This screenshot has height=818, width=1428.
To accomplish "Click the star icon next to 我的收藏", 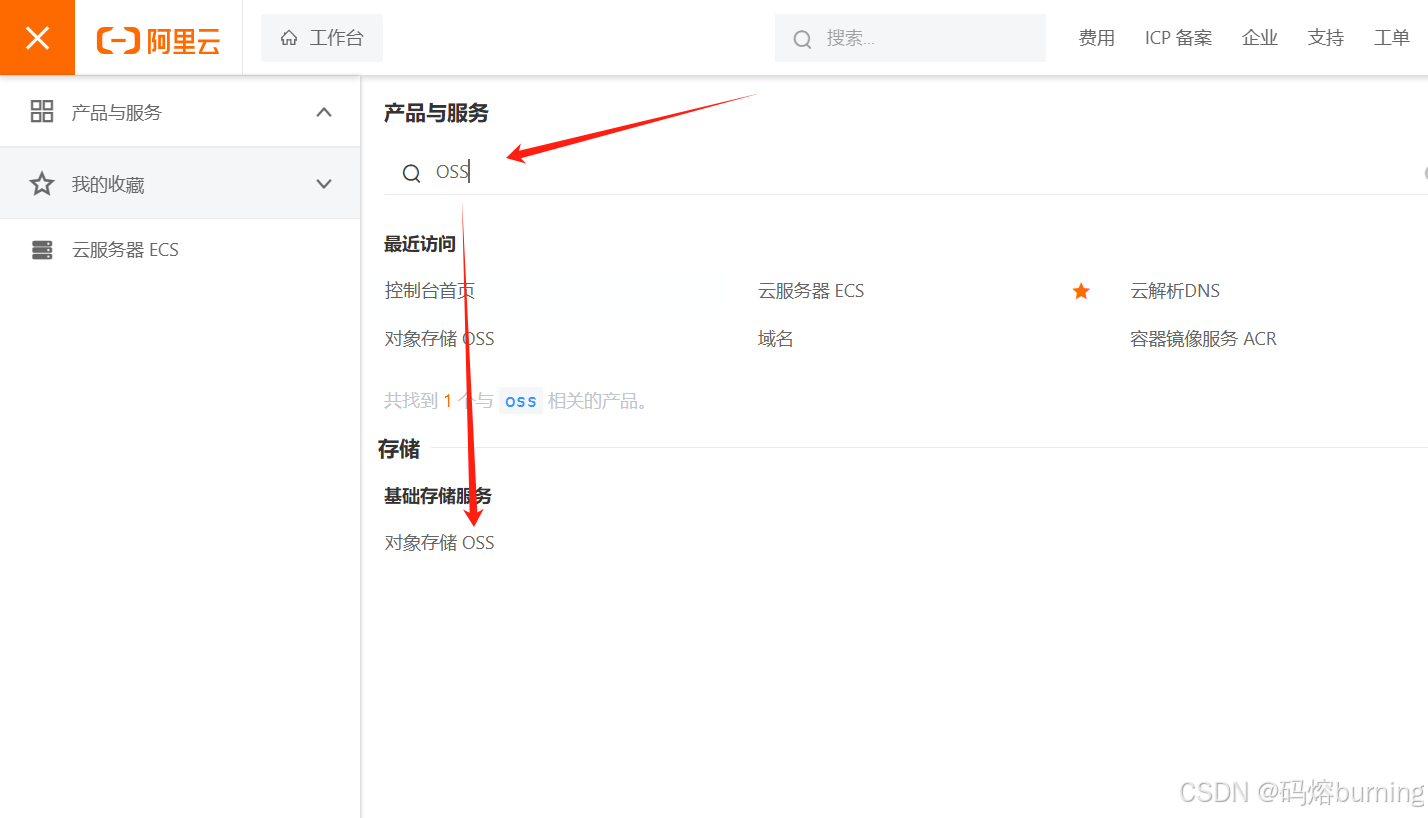I will coord(42,184).
